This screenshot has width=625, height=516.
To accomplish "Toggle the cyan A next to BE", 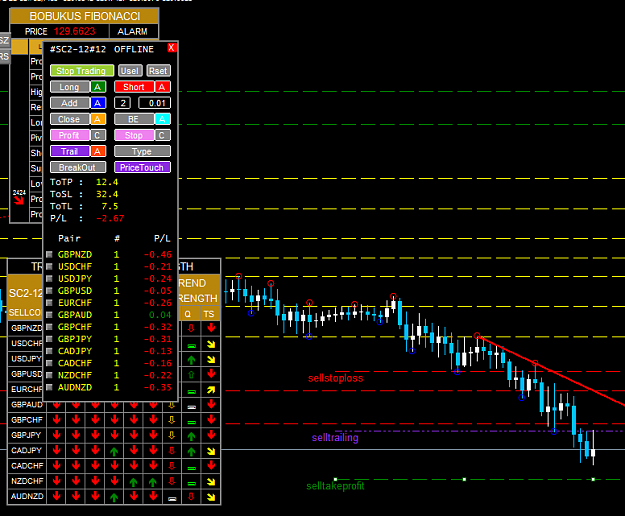I will click(162, 119).
